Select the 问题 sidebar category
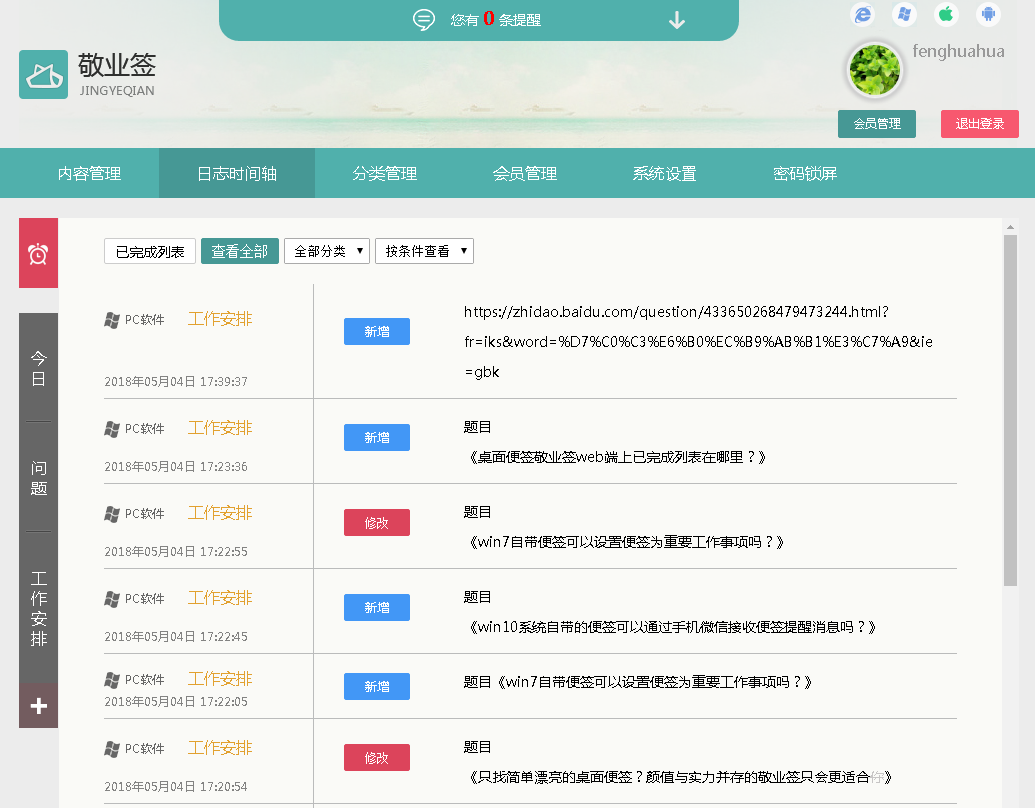The height and width of the screenshot is (808, 1035). (x=38, y=478)
